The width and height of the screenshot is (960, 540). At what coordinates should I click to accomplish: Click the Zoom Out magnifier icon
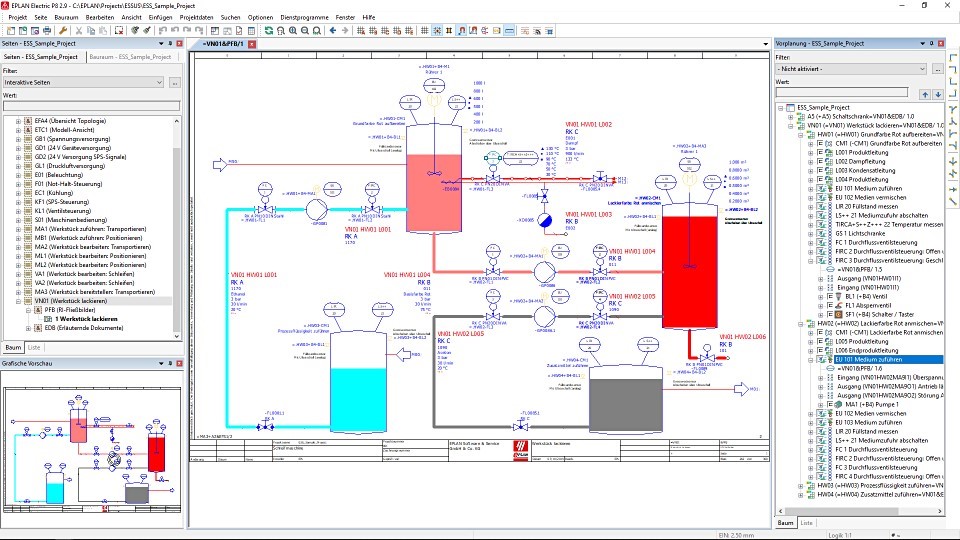(x=304, y=30)
